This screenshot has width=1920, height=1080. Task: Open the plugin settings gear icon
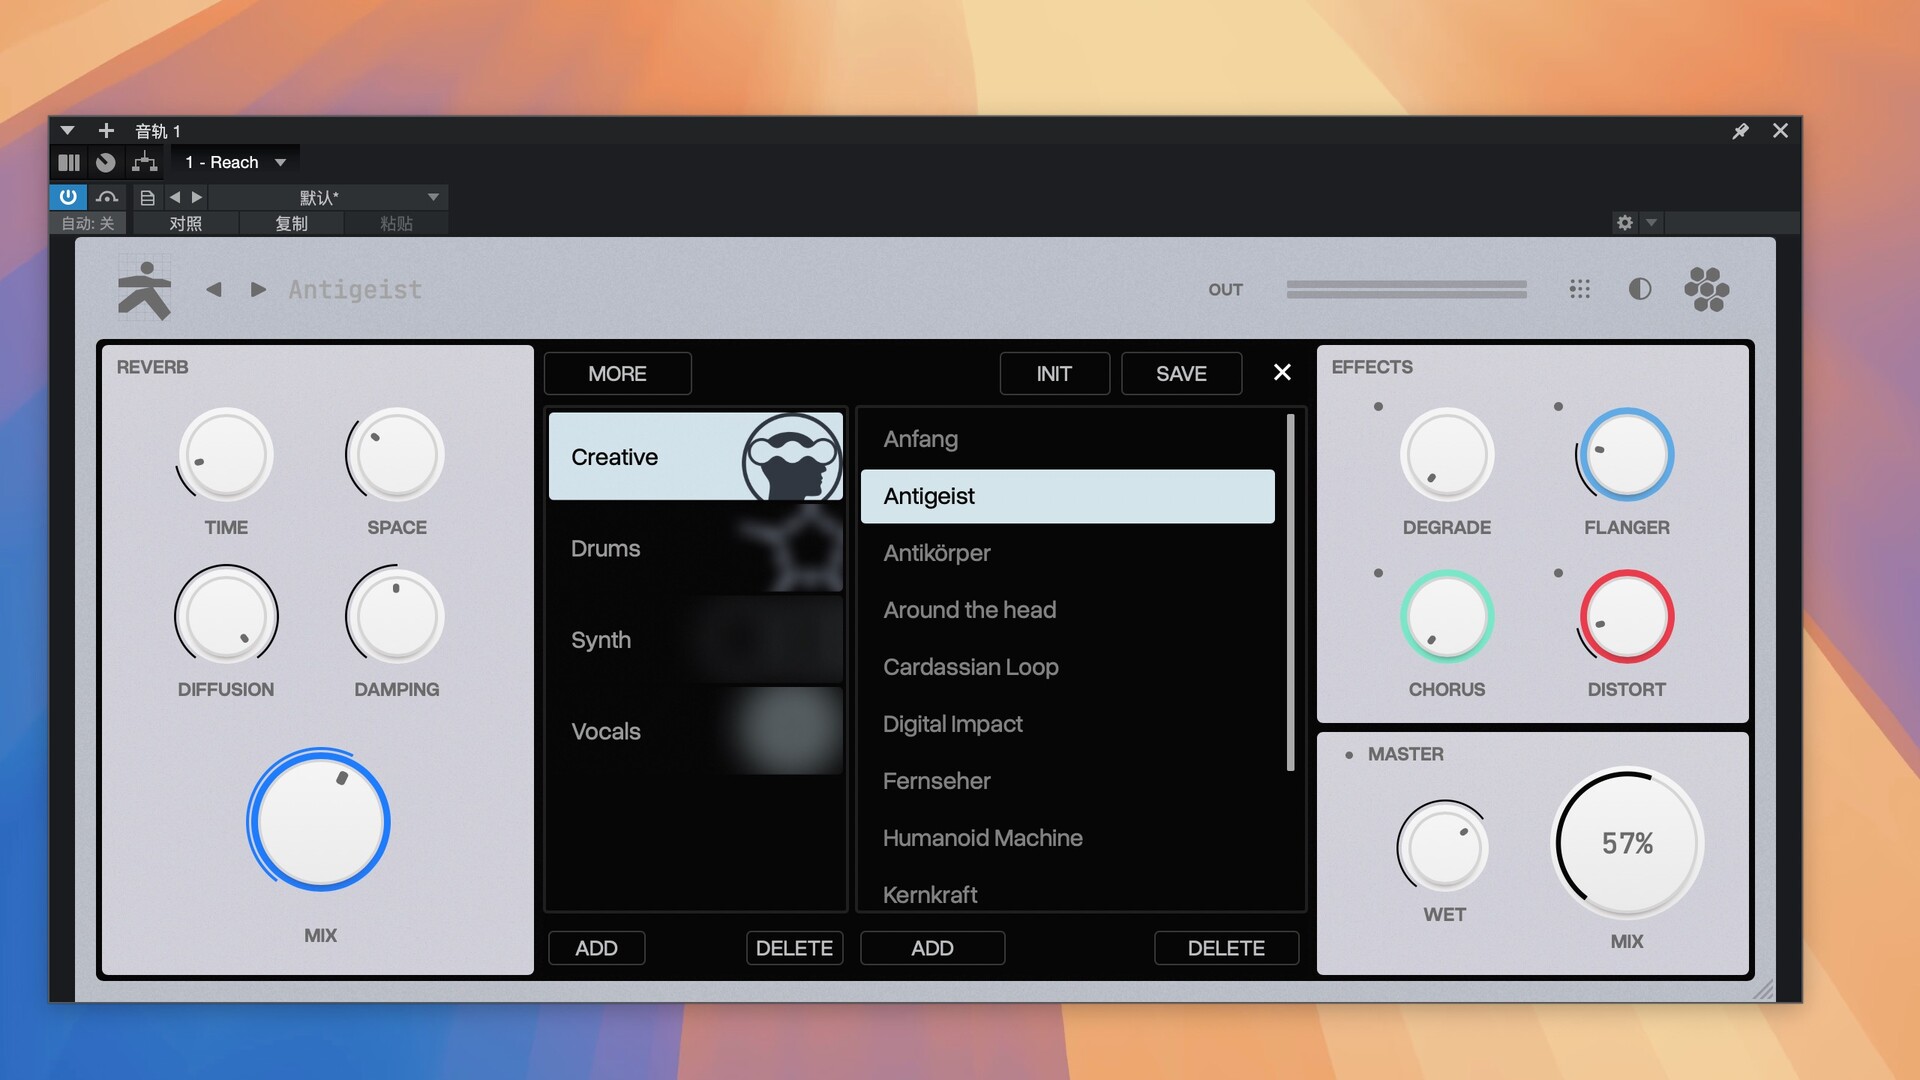pyautogui.click(x=1625, y=222)
